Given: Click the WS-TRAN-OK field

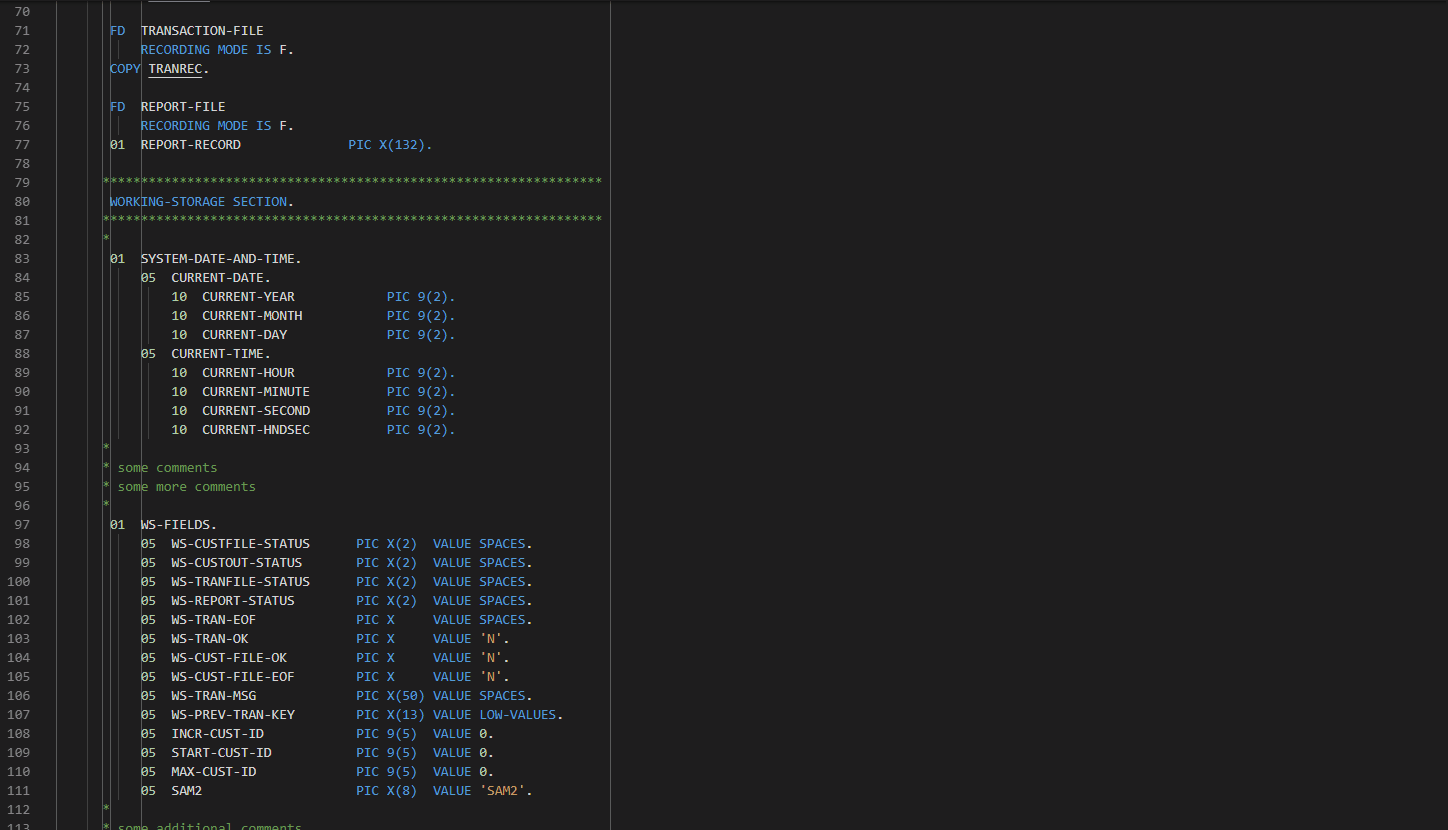Looking at the screenshot, I should tap(210, 639).
